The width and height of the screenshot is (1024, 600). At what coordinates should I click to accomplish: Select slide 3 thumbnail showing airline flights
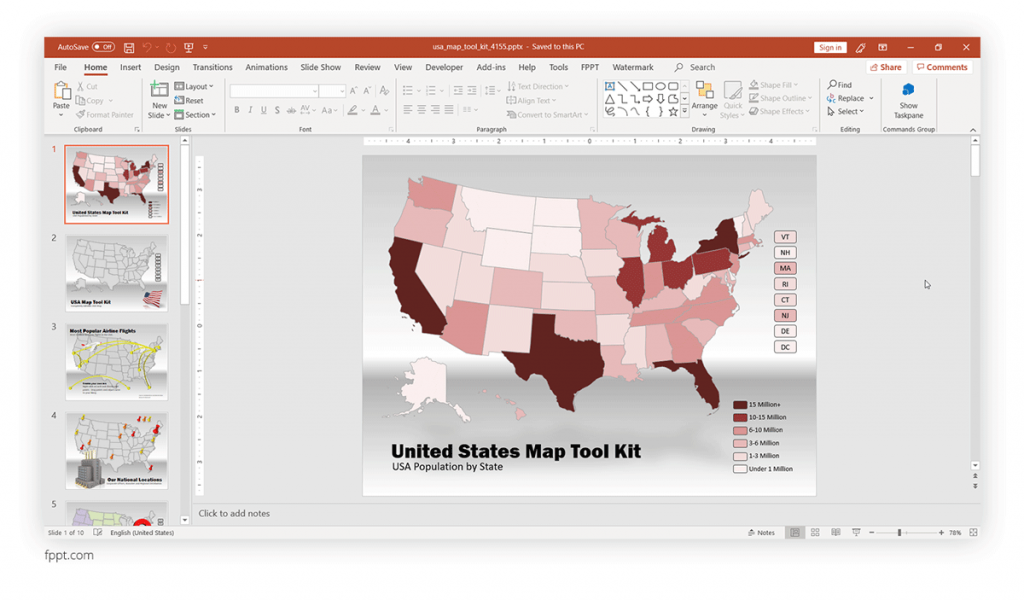[116, 361]
